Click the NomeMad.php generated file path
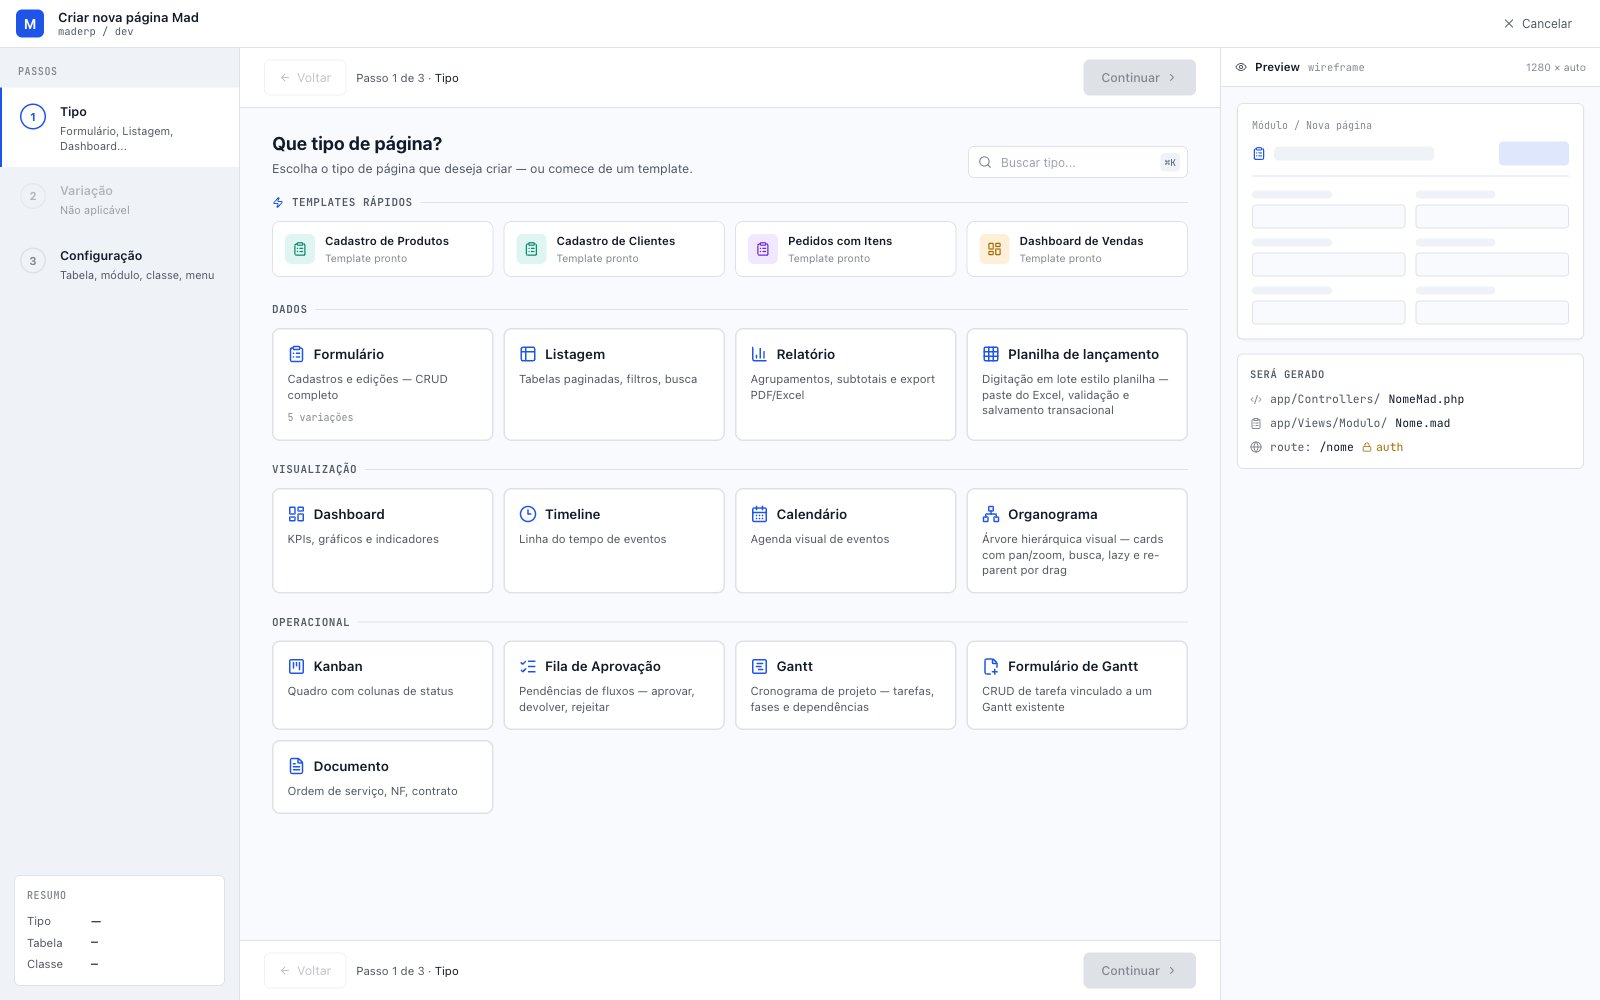This screenshot has width=1600, height=1000. 1426,399
